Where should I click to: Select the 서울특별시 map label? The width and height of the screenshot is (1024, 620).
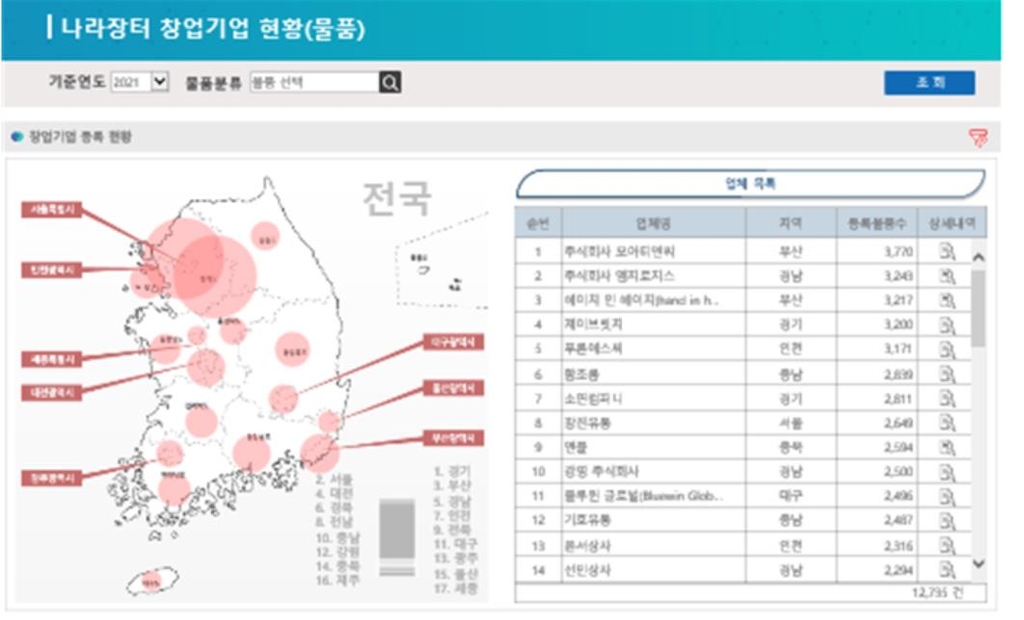tap(53, 210)
